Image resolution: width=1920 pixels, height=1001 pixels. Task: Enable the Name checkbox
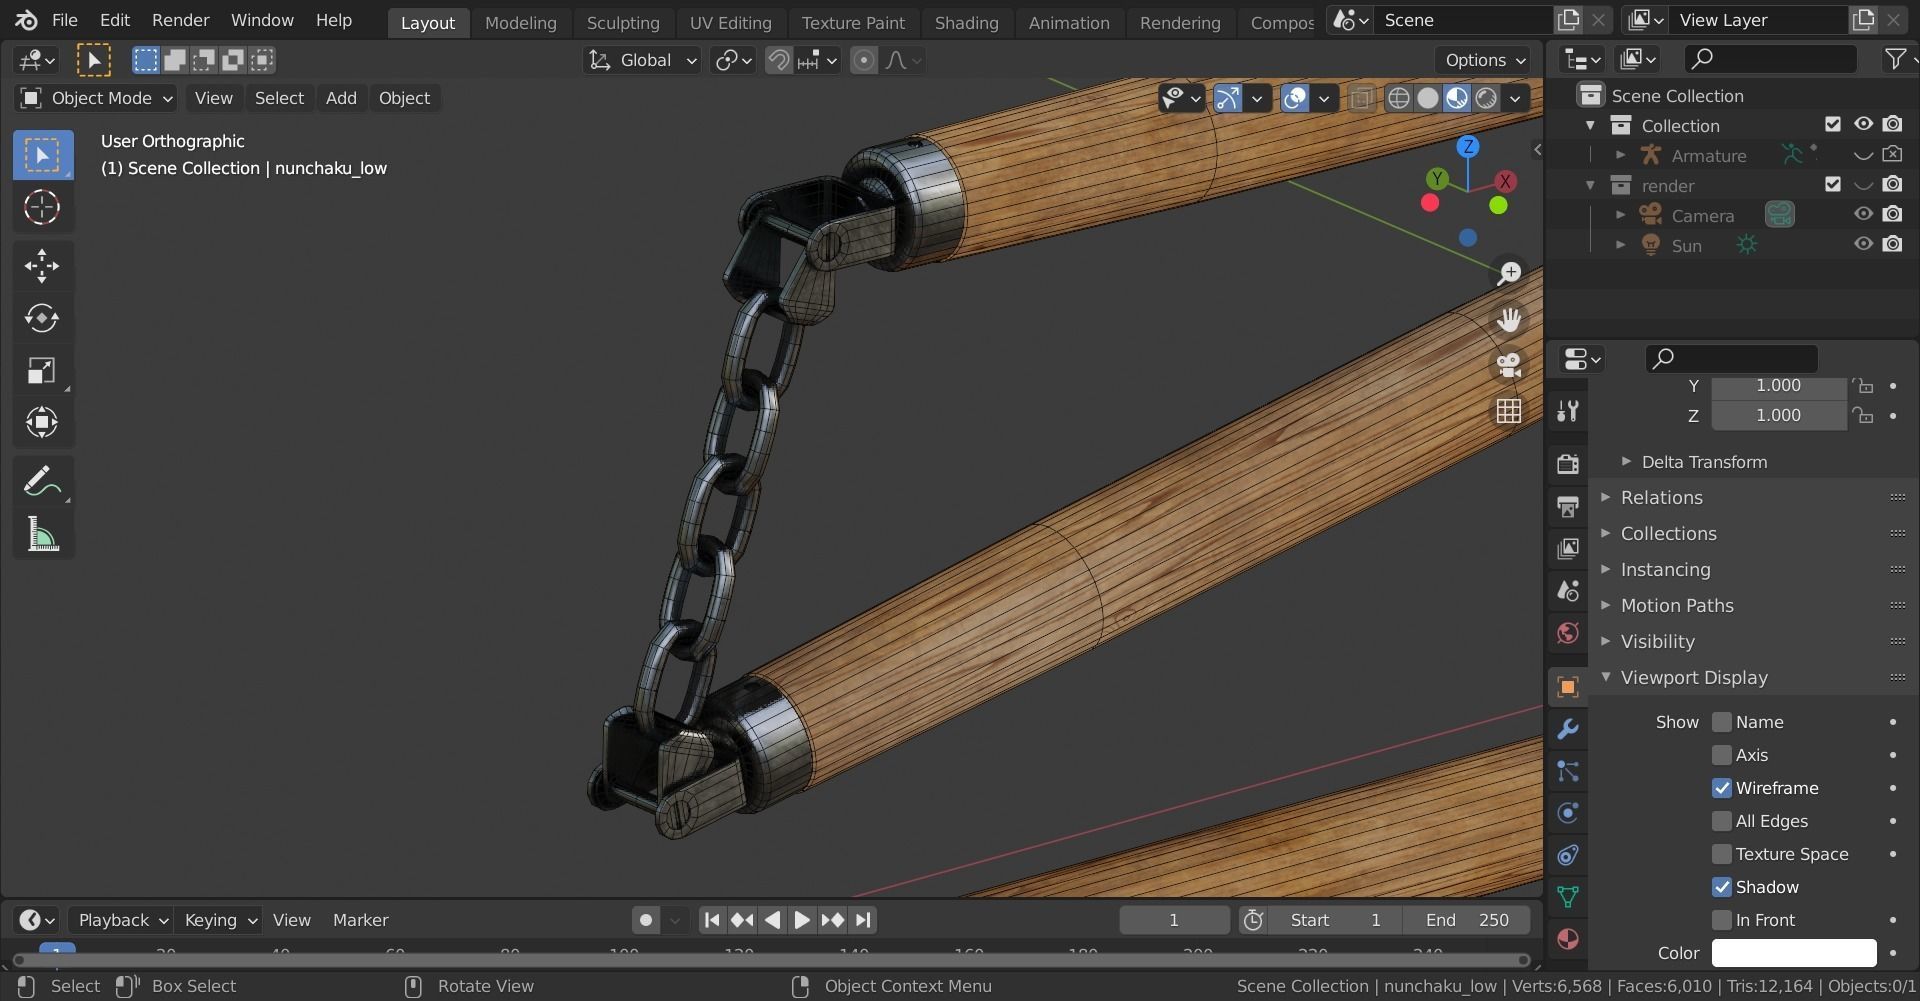[x=1721, y=722]
